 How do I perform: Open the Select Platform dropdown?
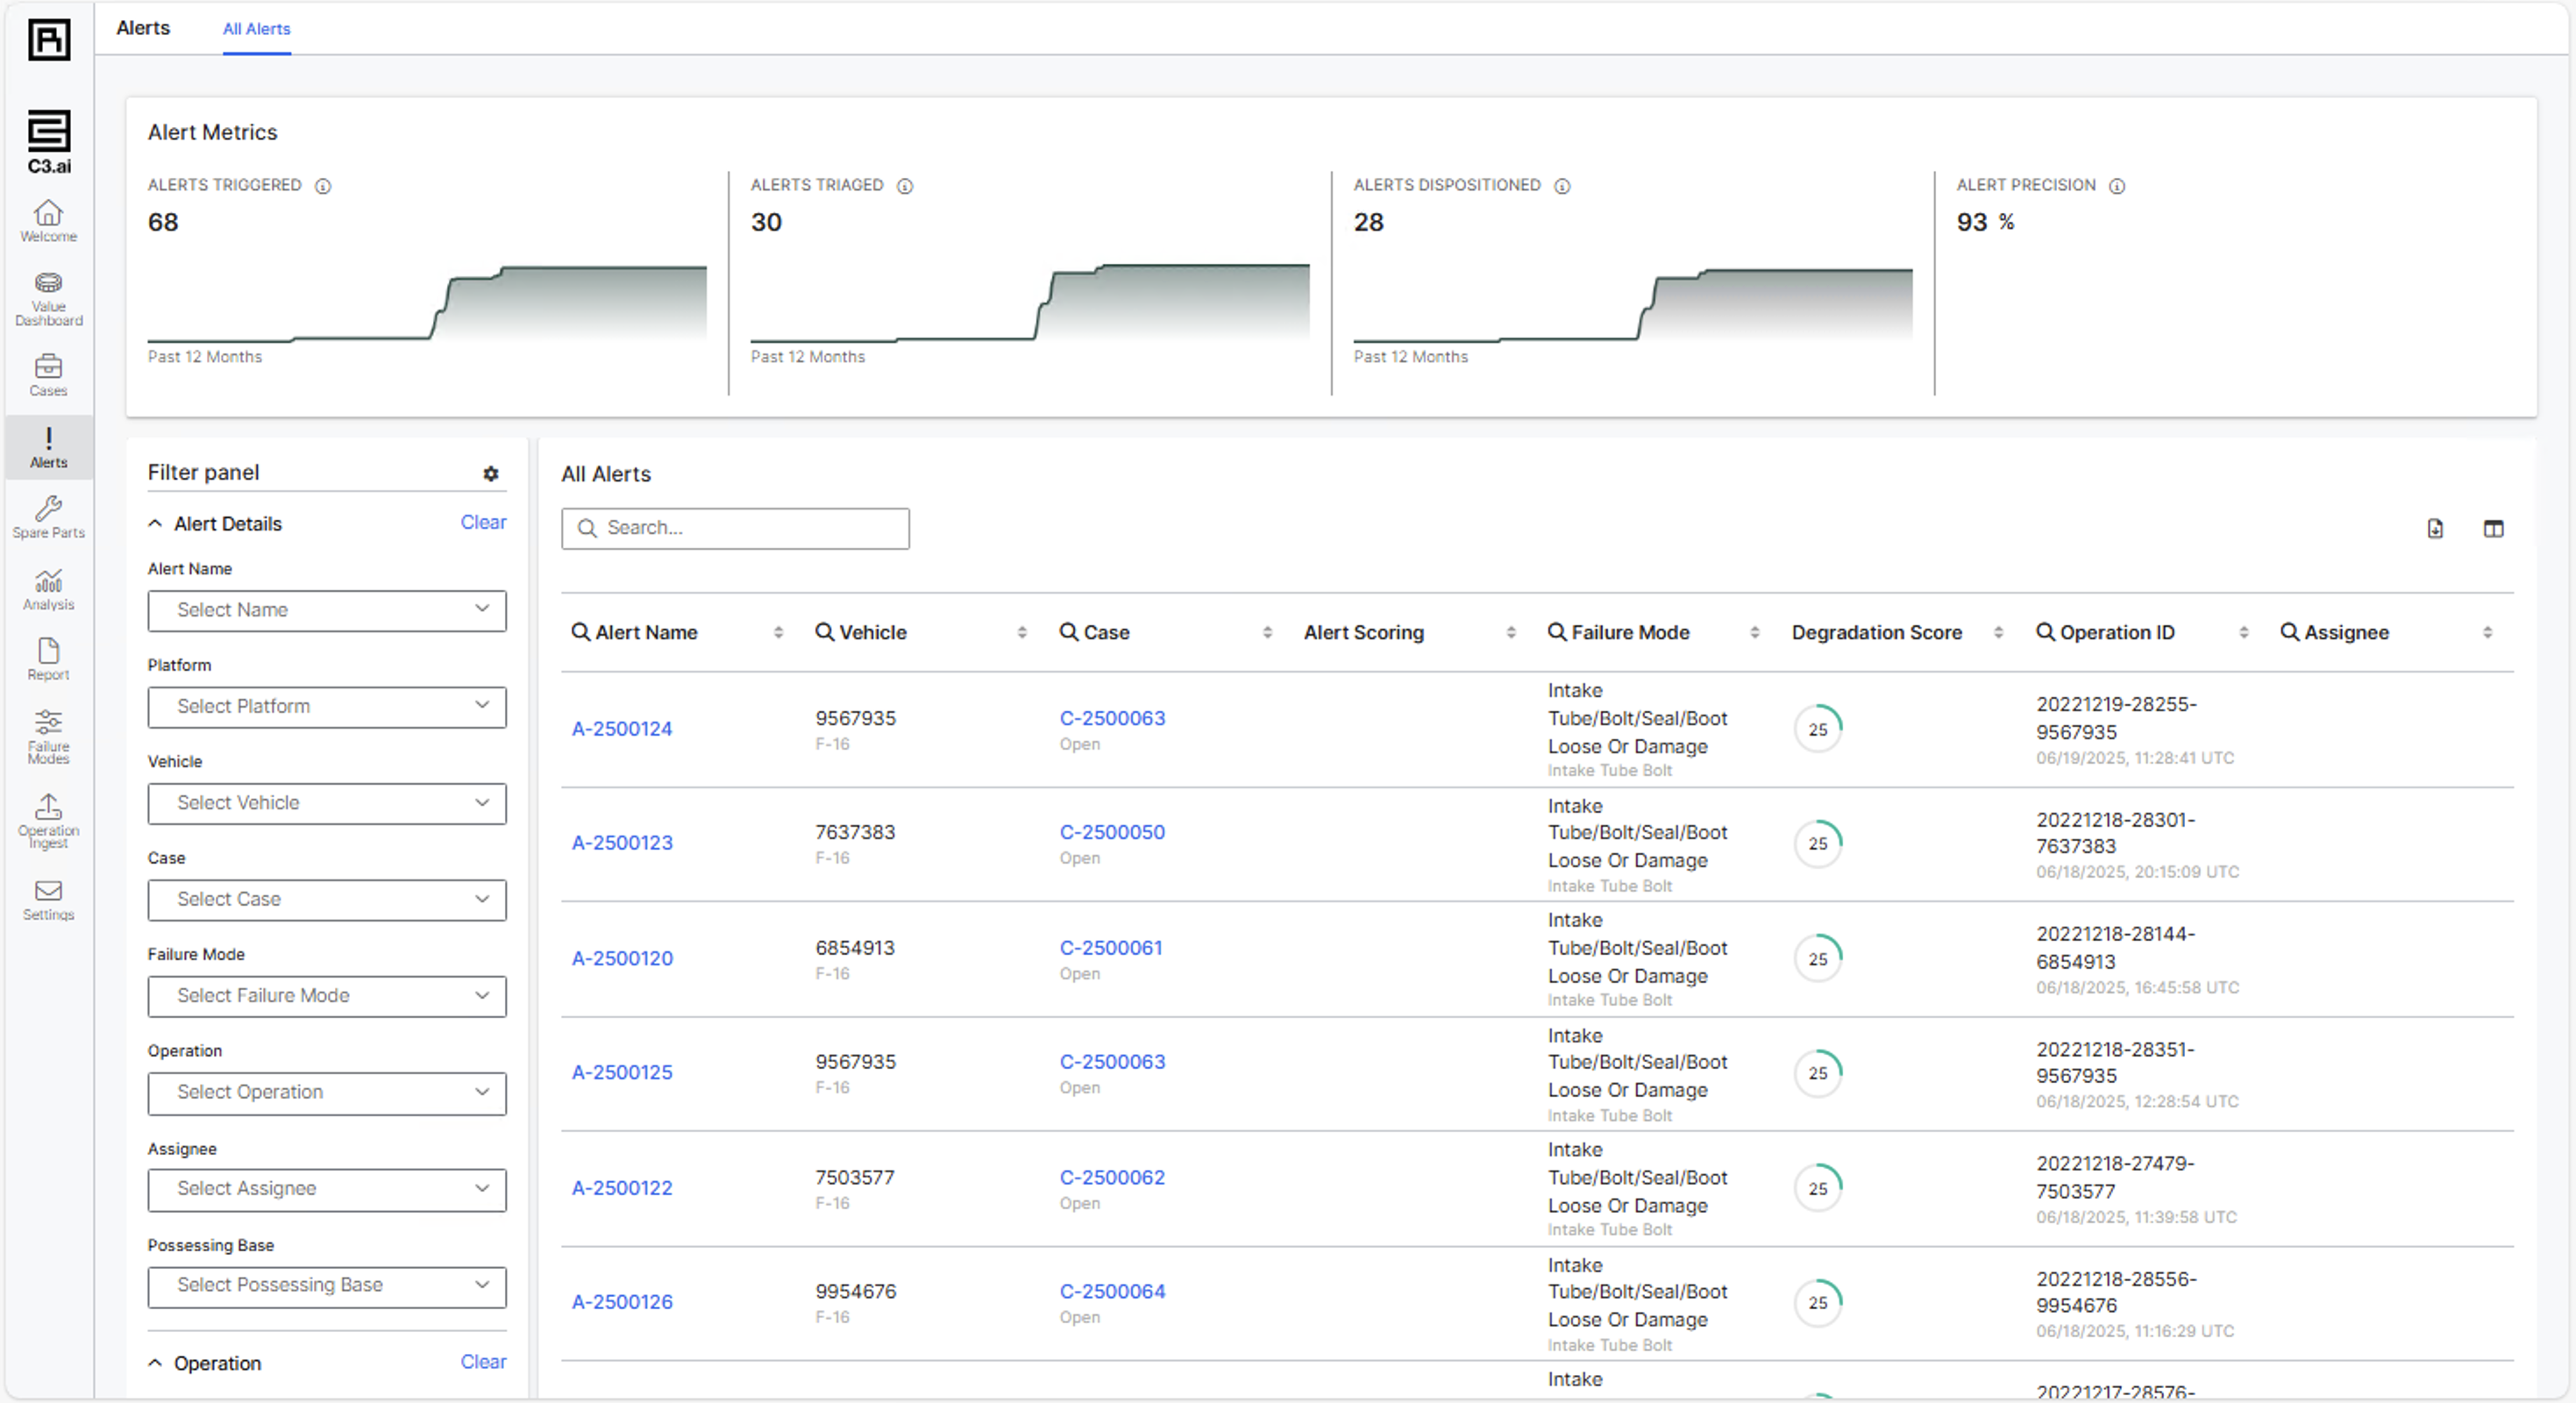tap(326, 706)
